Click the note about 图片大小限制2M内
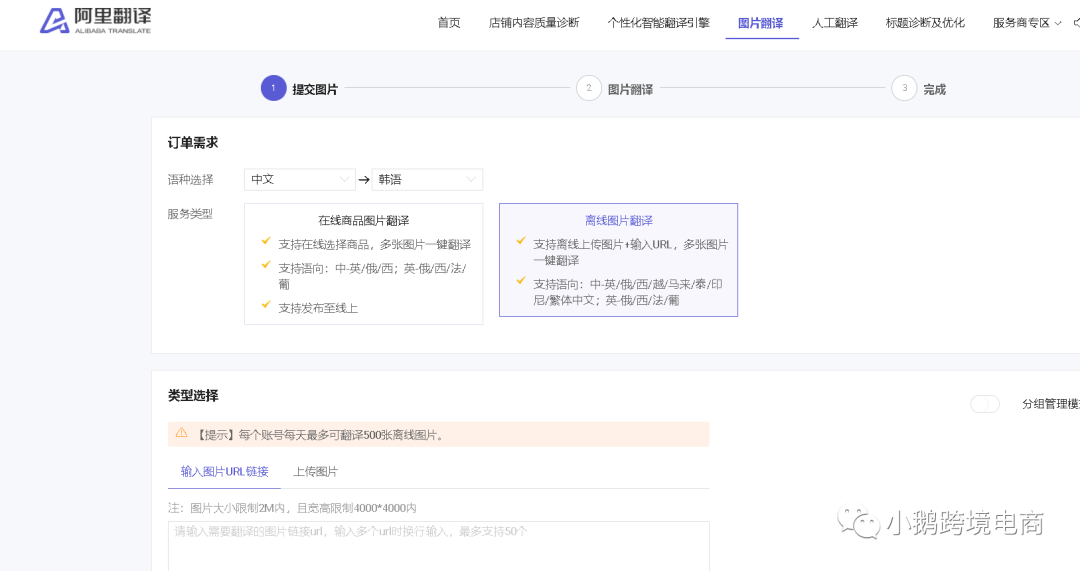 292,508
